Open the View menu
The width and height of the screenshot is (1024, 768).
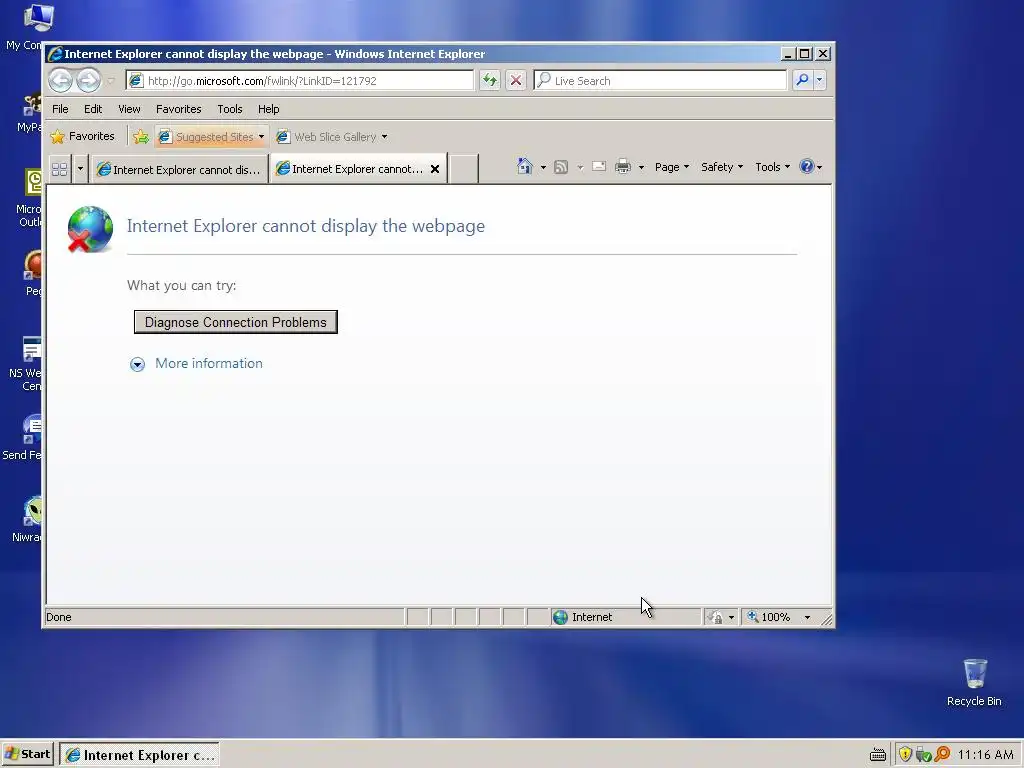point(129,109)
